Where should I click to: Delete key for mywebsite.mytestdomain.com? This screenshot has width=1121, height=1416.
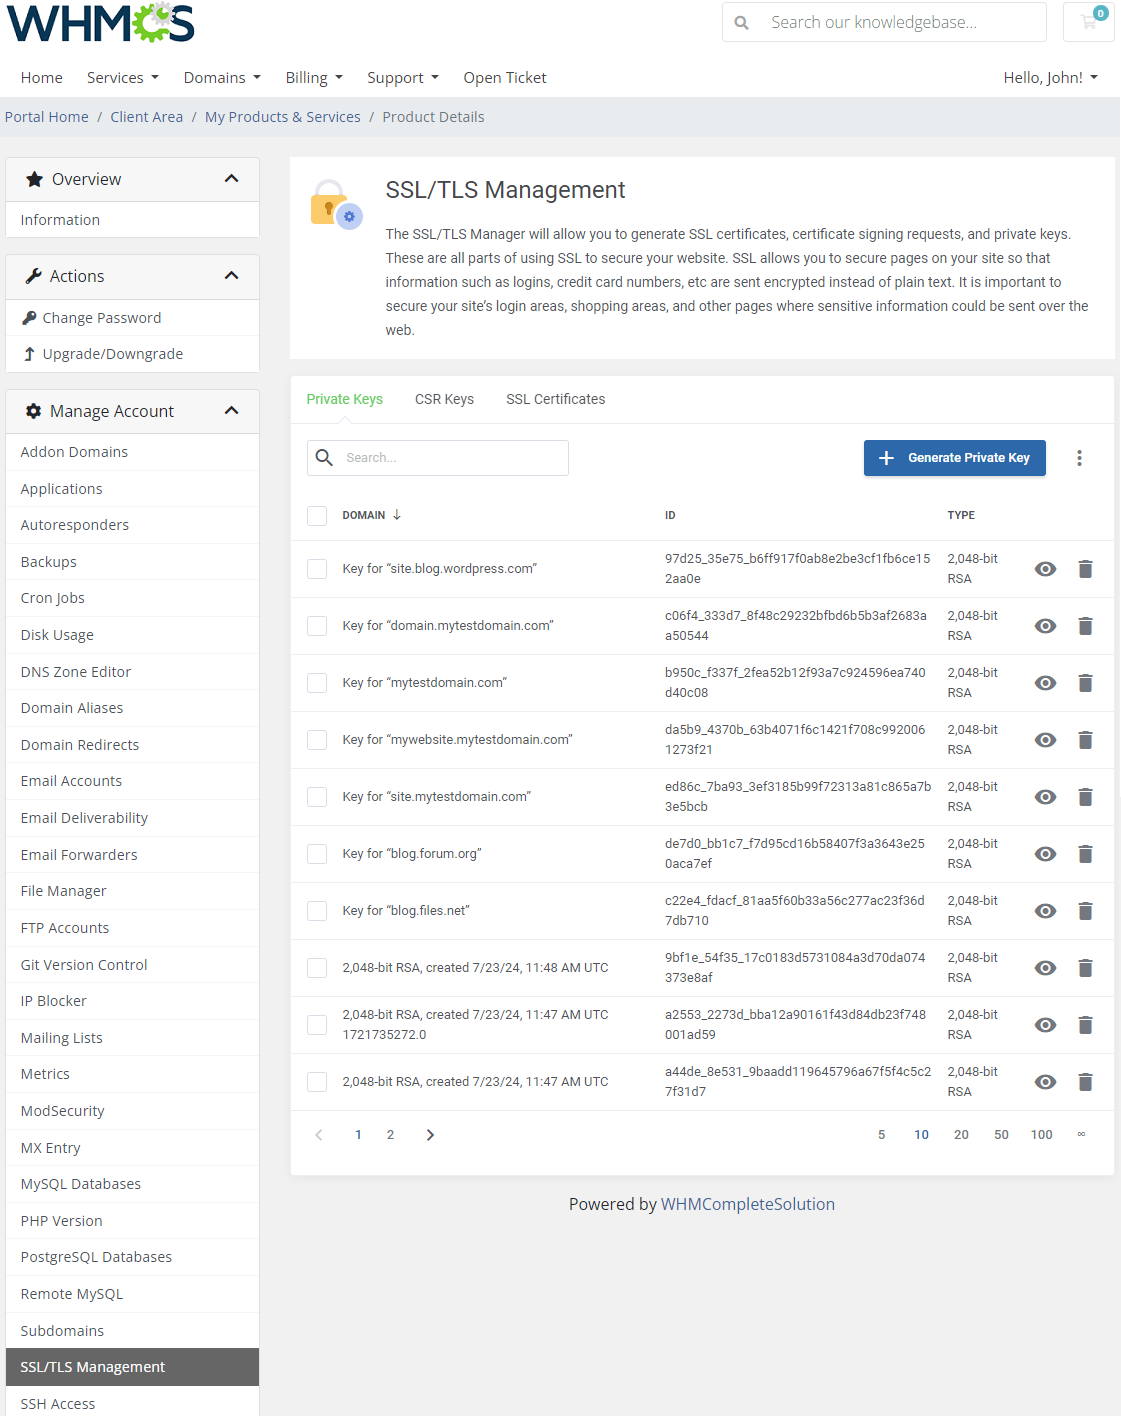[x=1085, y=740]
